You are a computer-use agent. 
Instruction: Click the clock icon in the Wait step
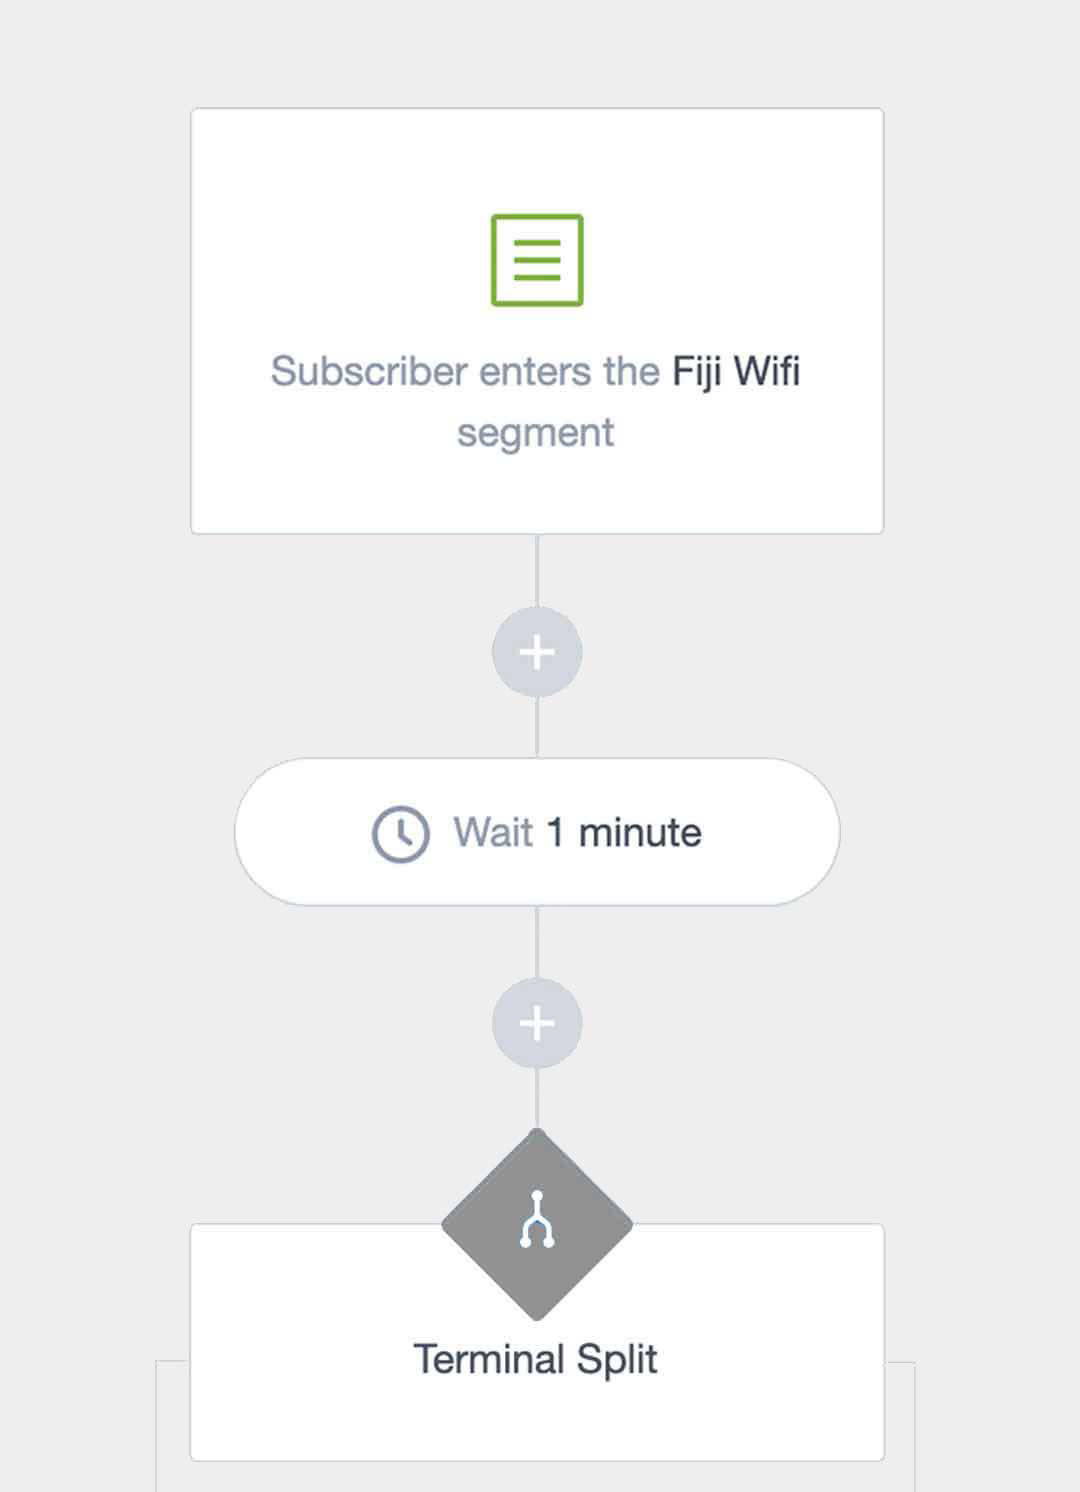pos(400,833)
